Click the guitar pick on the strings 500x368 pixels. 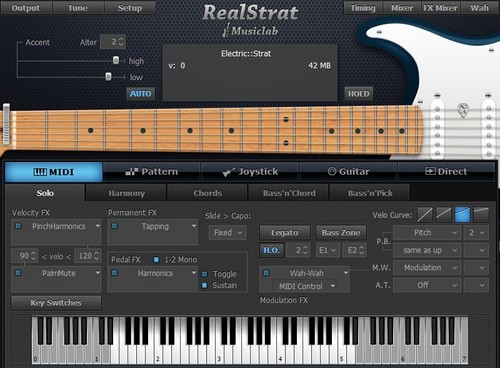pos(463,110)
